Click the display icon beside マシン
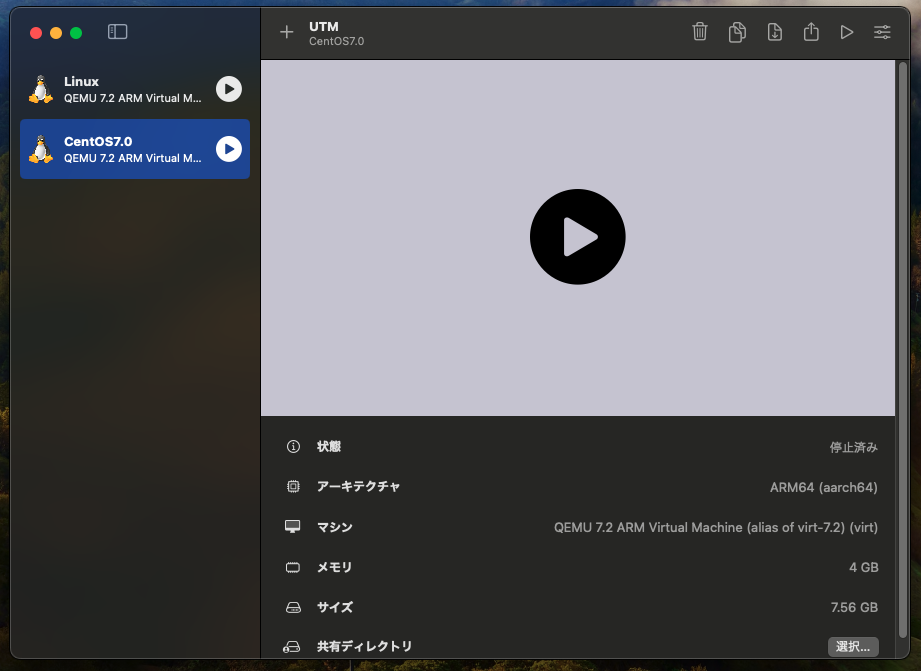 tap(291, 526)
